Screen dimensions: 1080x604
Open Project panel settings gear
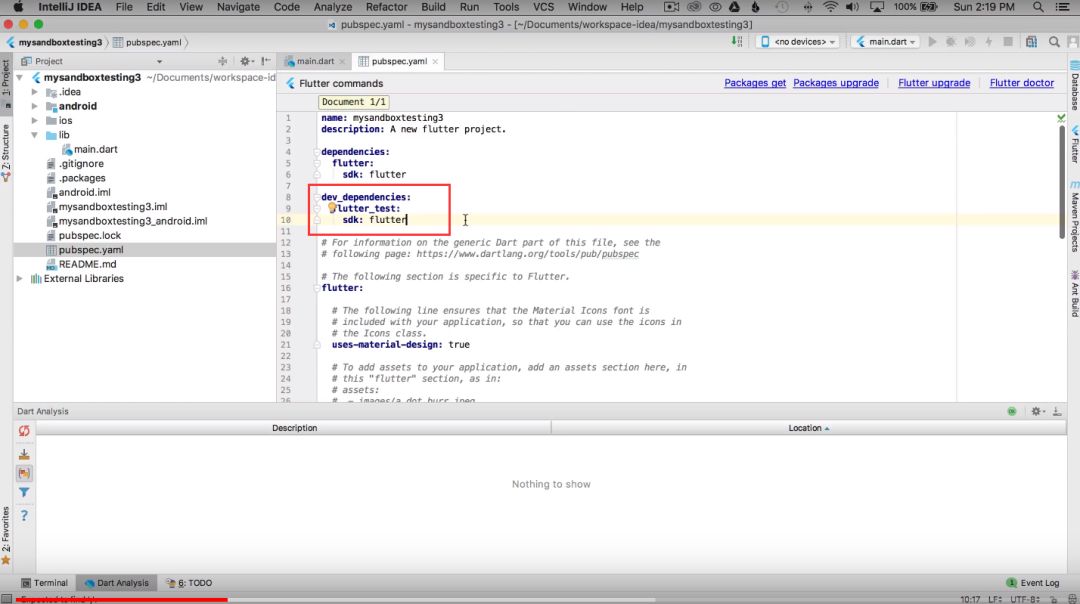(245, 61)
